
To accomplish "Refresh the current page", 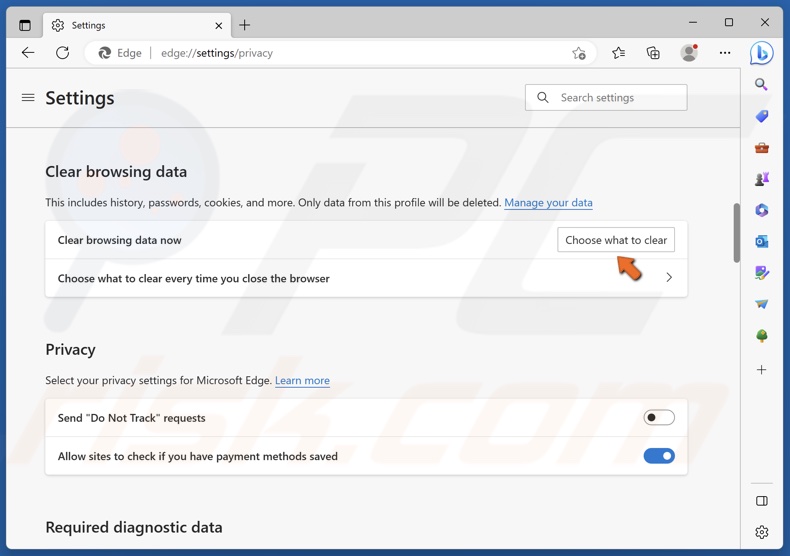I will point(62,53).
